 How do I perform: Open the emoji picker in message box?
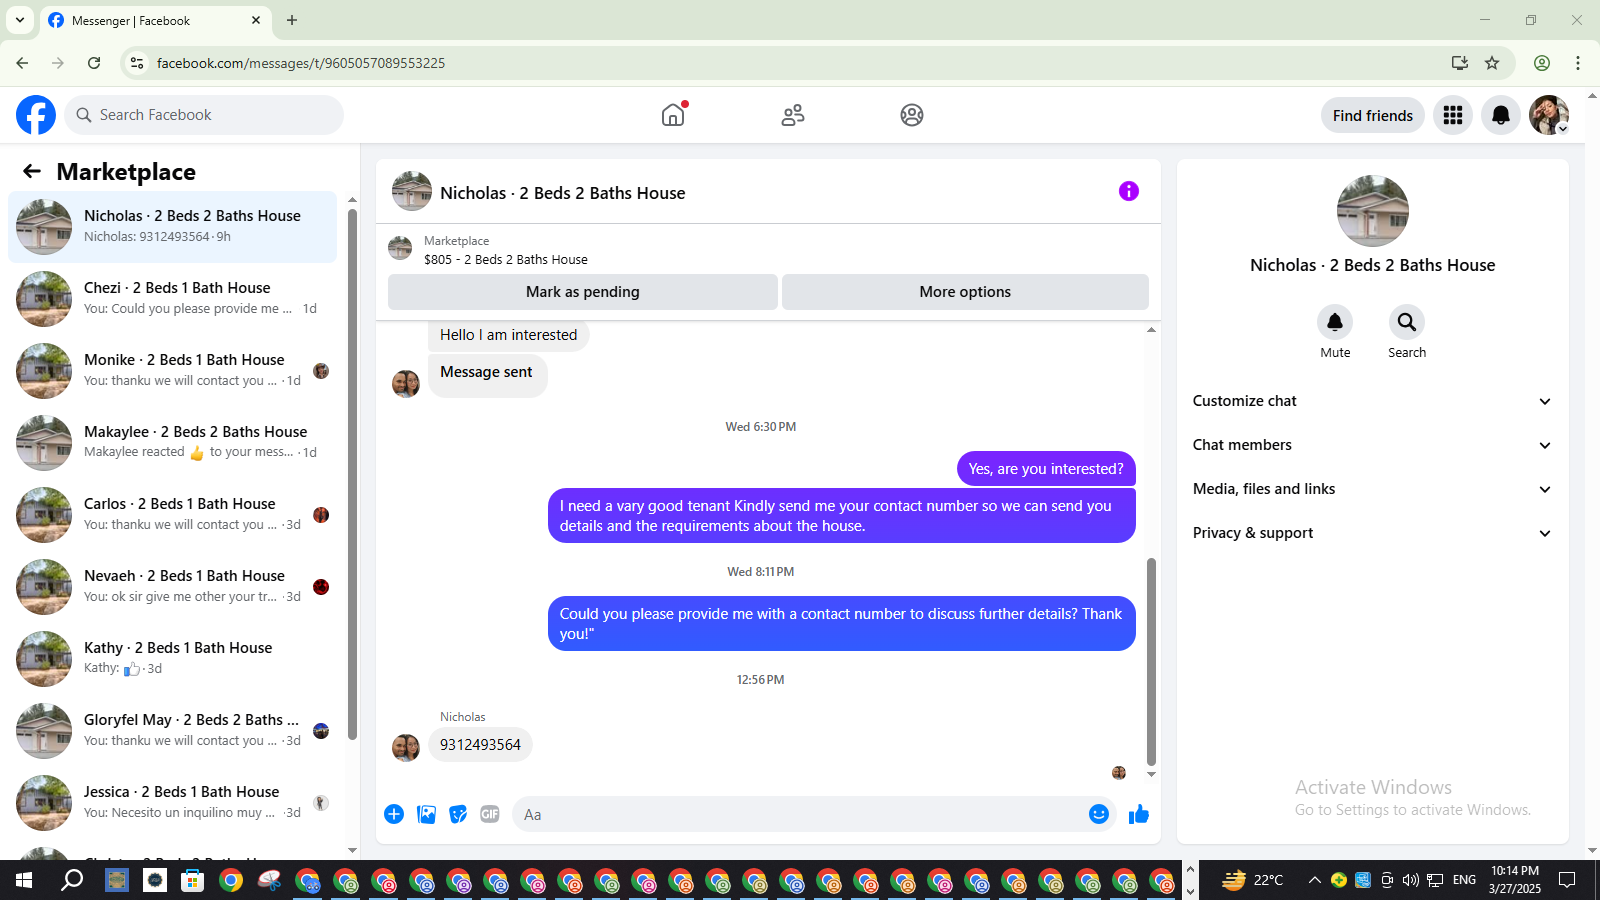click(1099, 814)
